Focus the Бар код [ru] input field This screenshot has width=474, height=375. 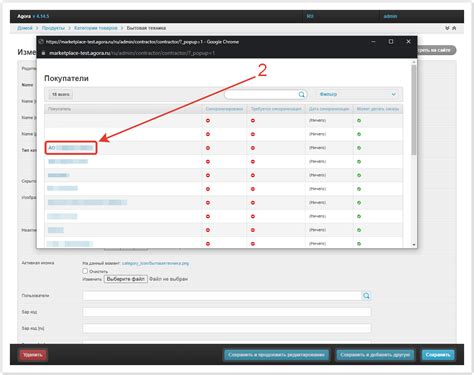click(227, 328)
